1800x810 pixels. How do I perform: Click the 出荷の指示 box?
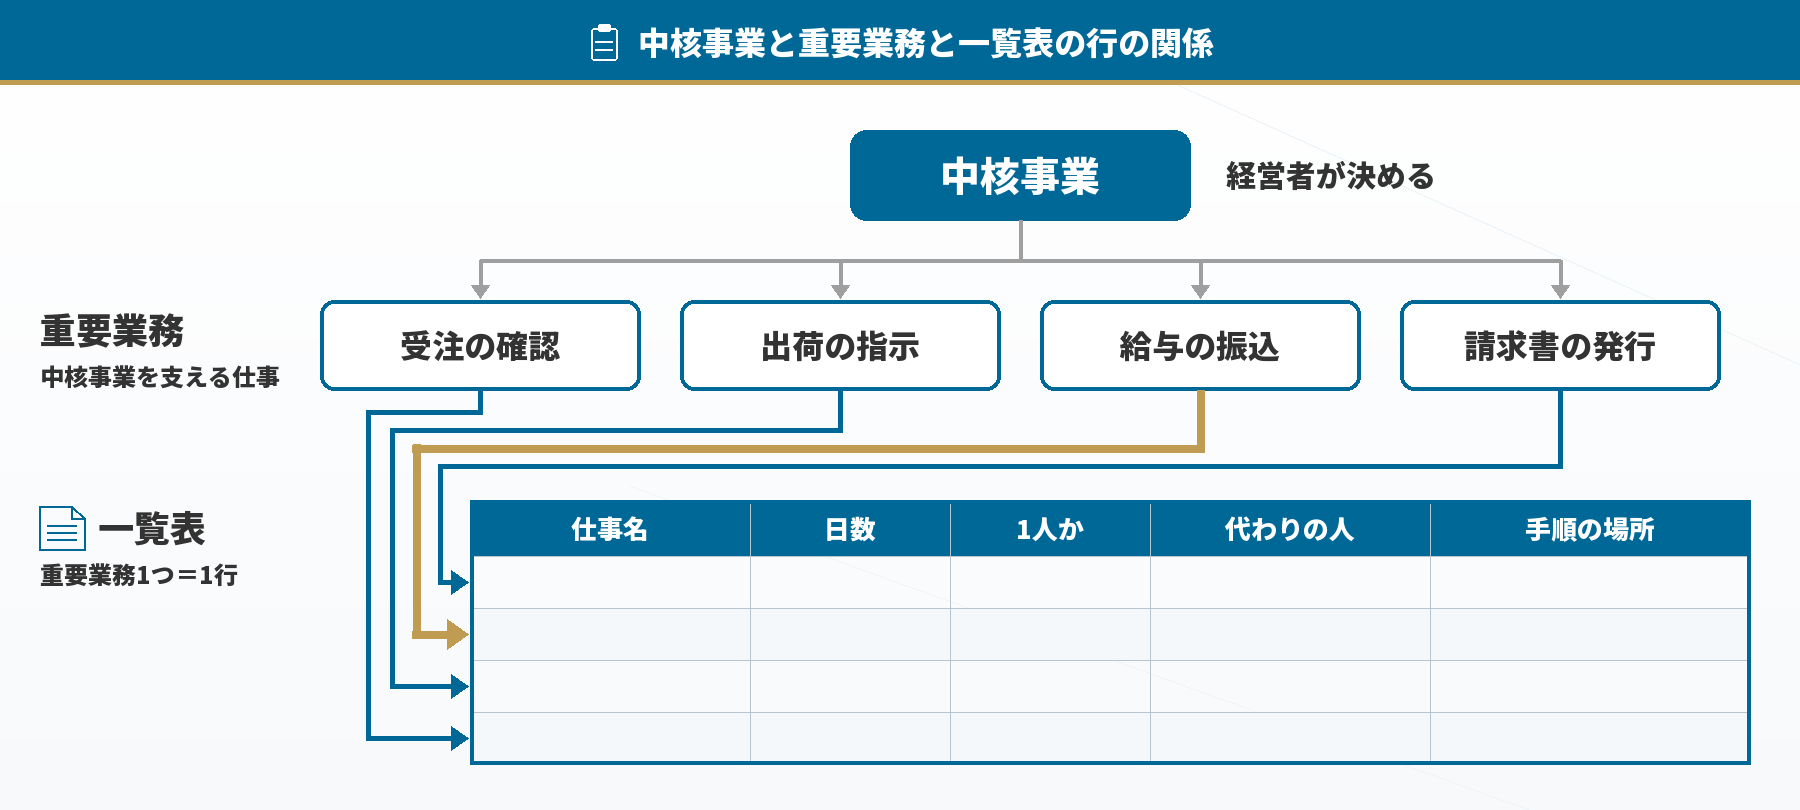(840, 346)
